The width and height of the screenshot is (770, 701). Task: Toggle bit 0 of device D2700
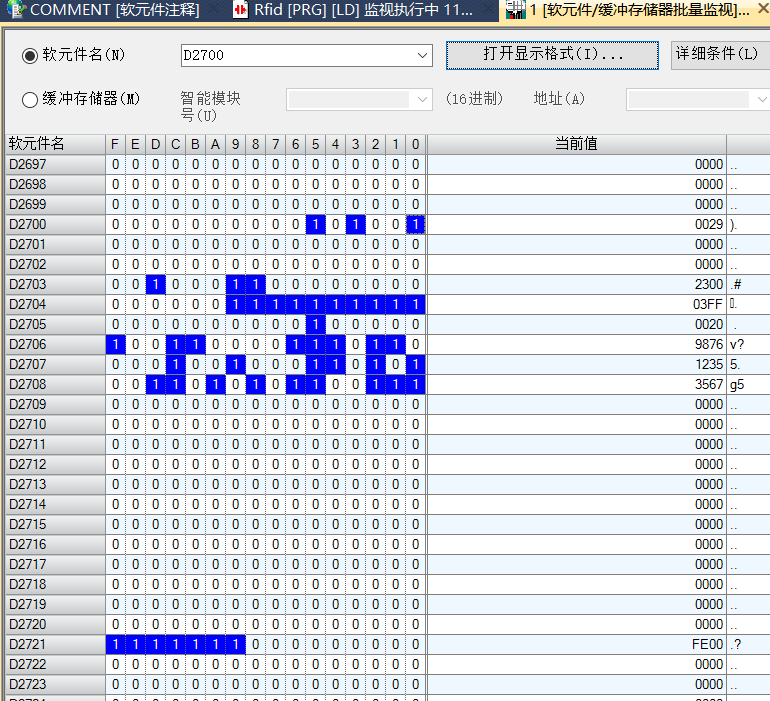tap(415, 224)
